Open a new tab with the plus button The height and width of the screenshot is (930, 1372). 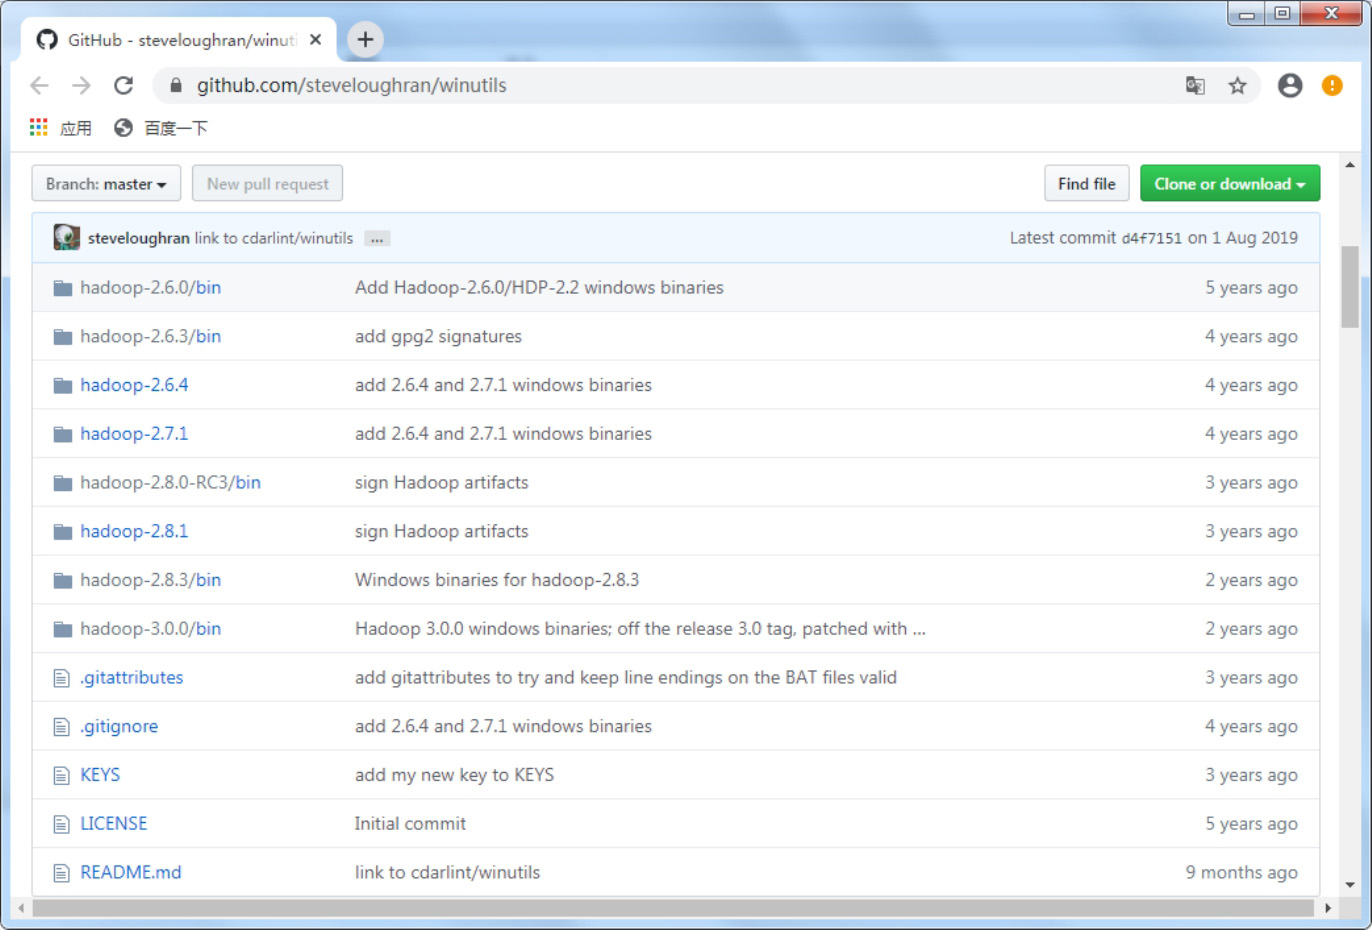coord(365,39)
